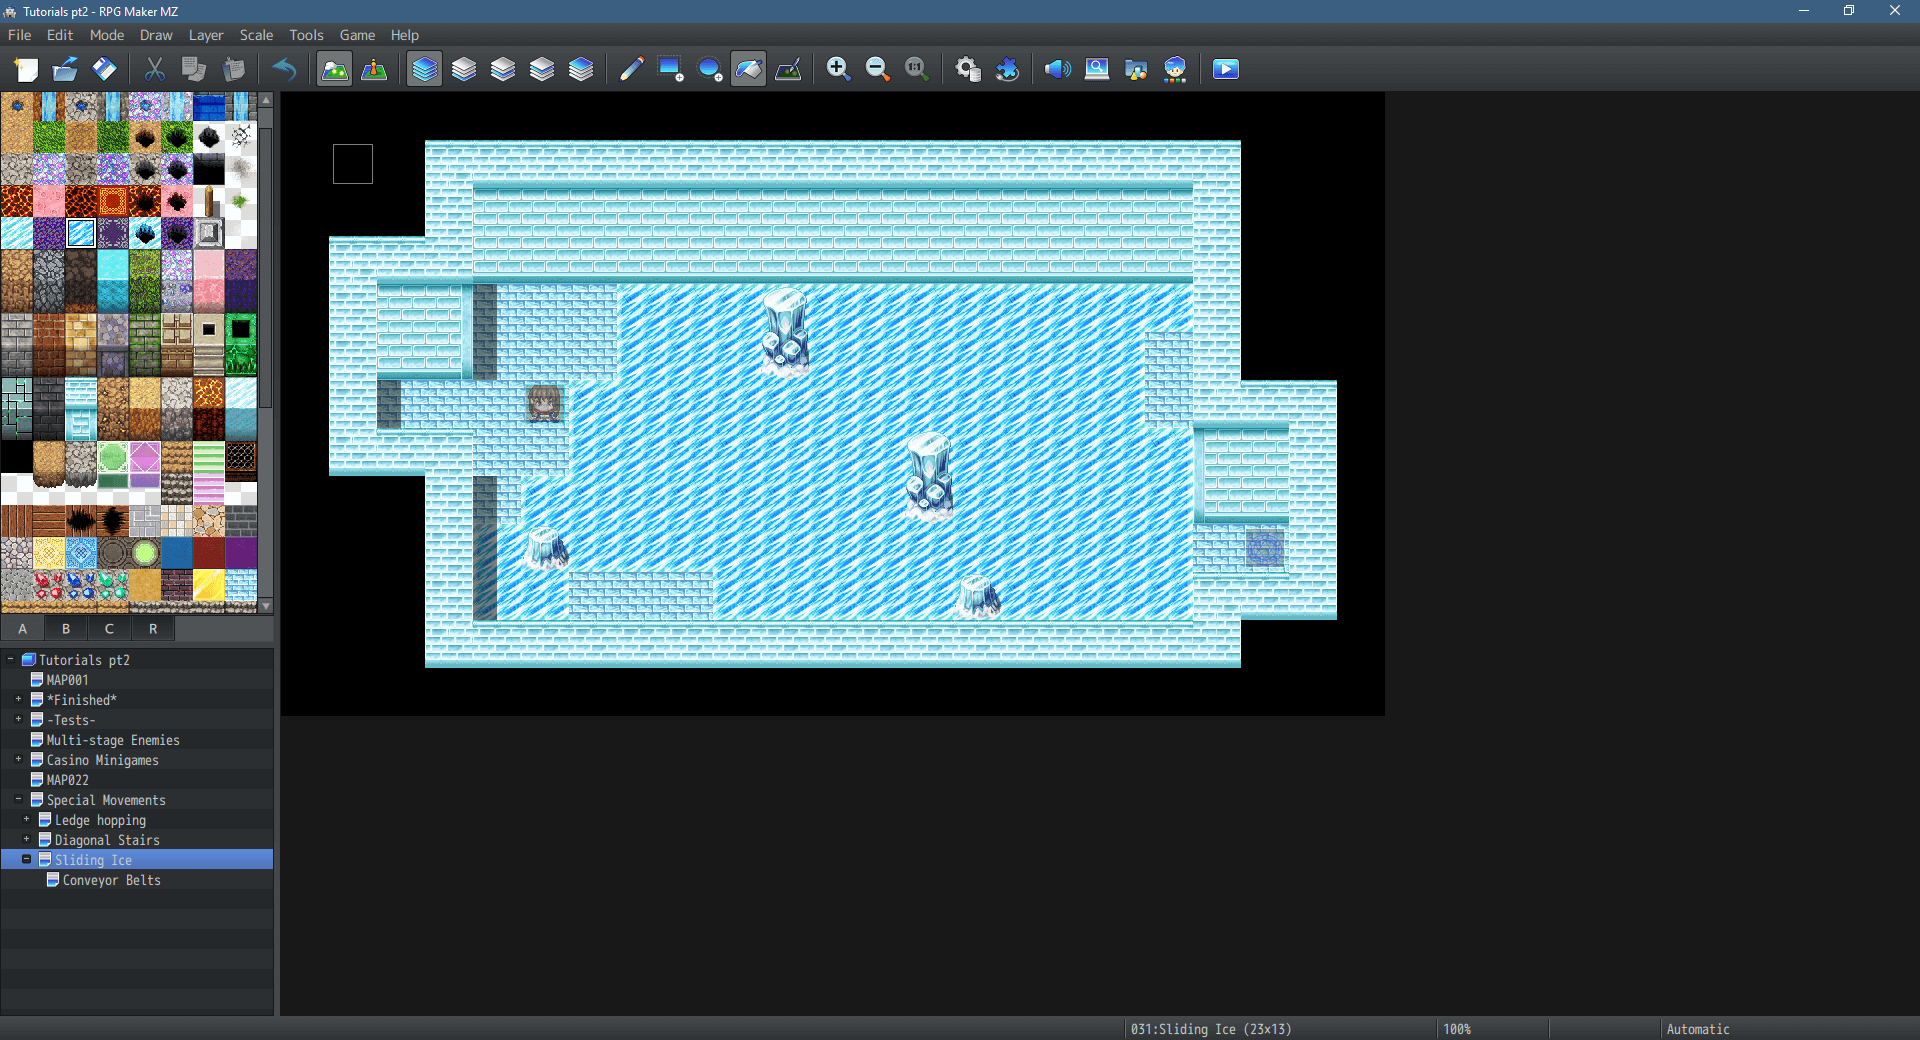Enable the Automatic layer button
Image resolution: width=1920 pixels, height=1040 pixels.
coord(424,69)
